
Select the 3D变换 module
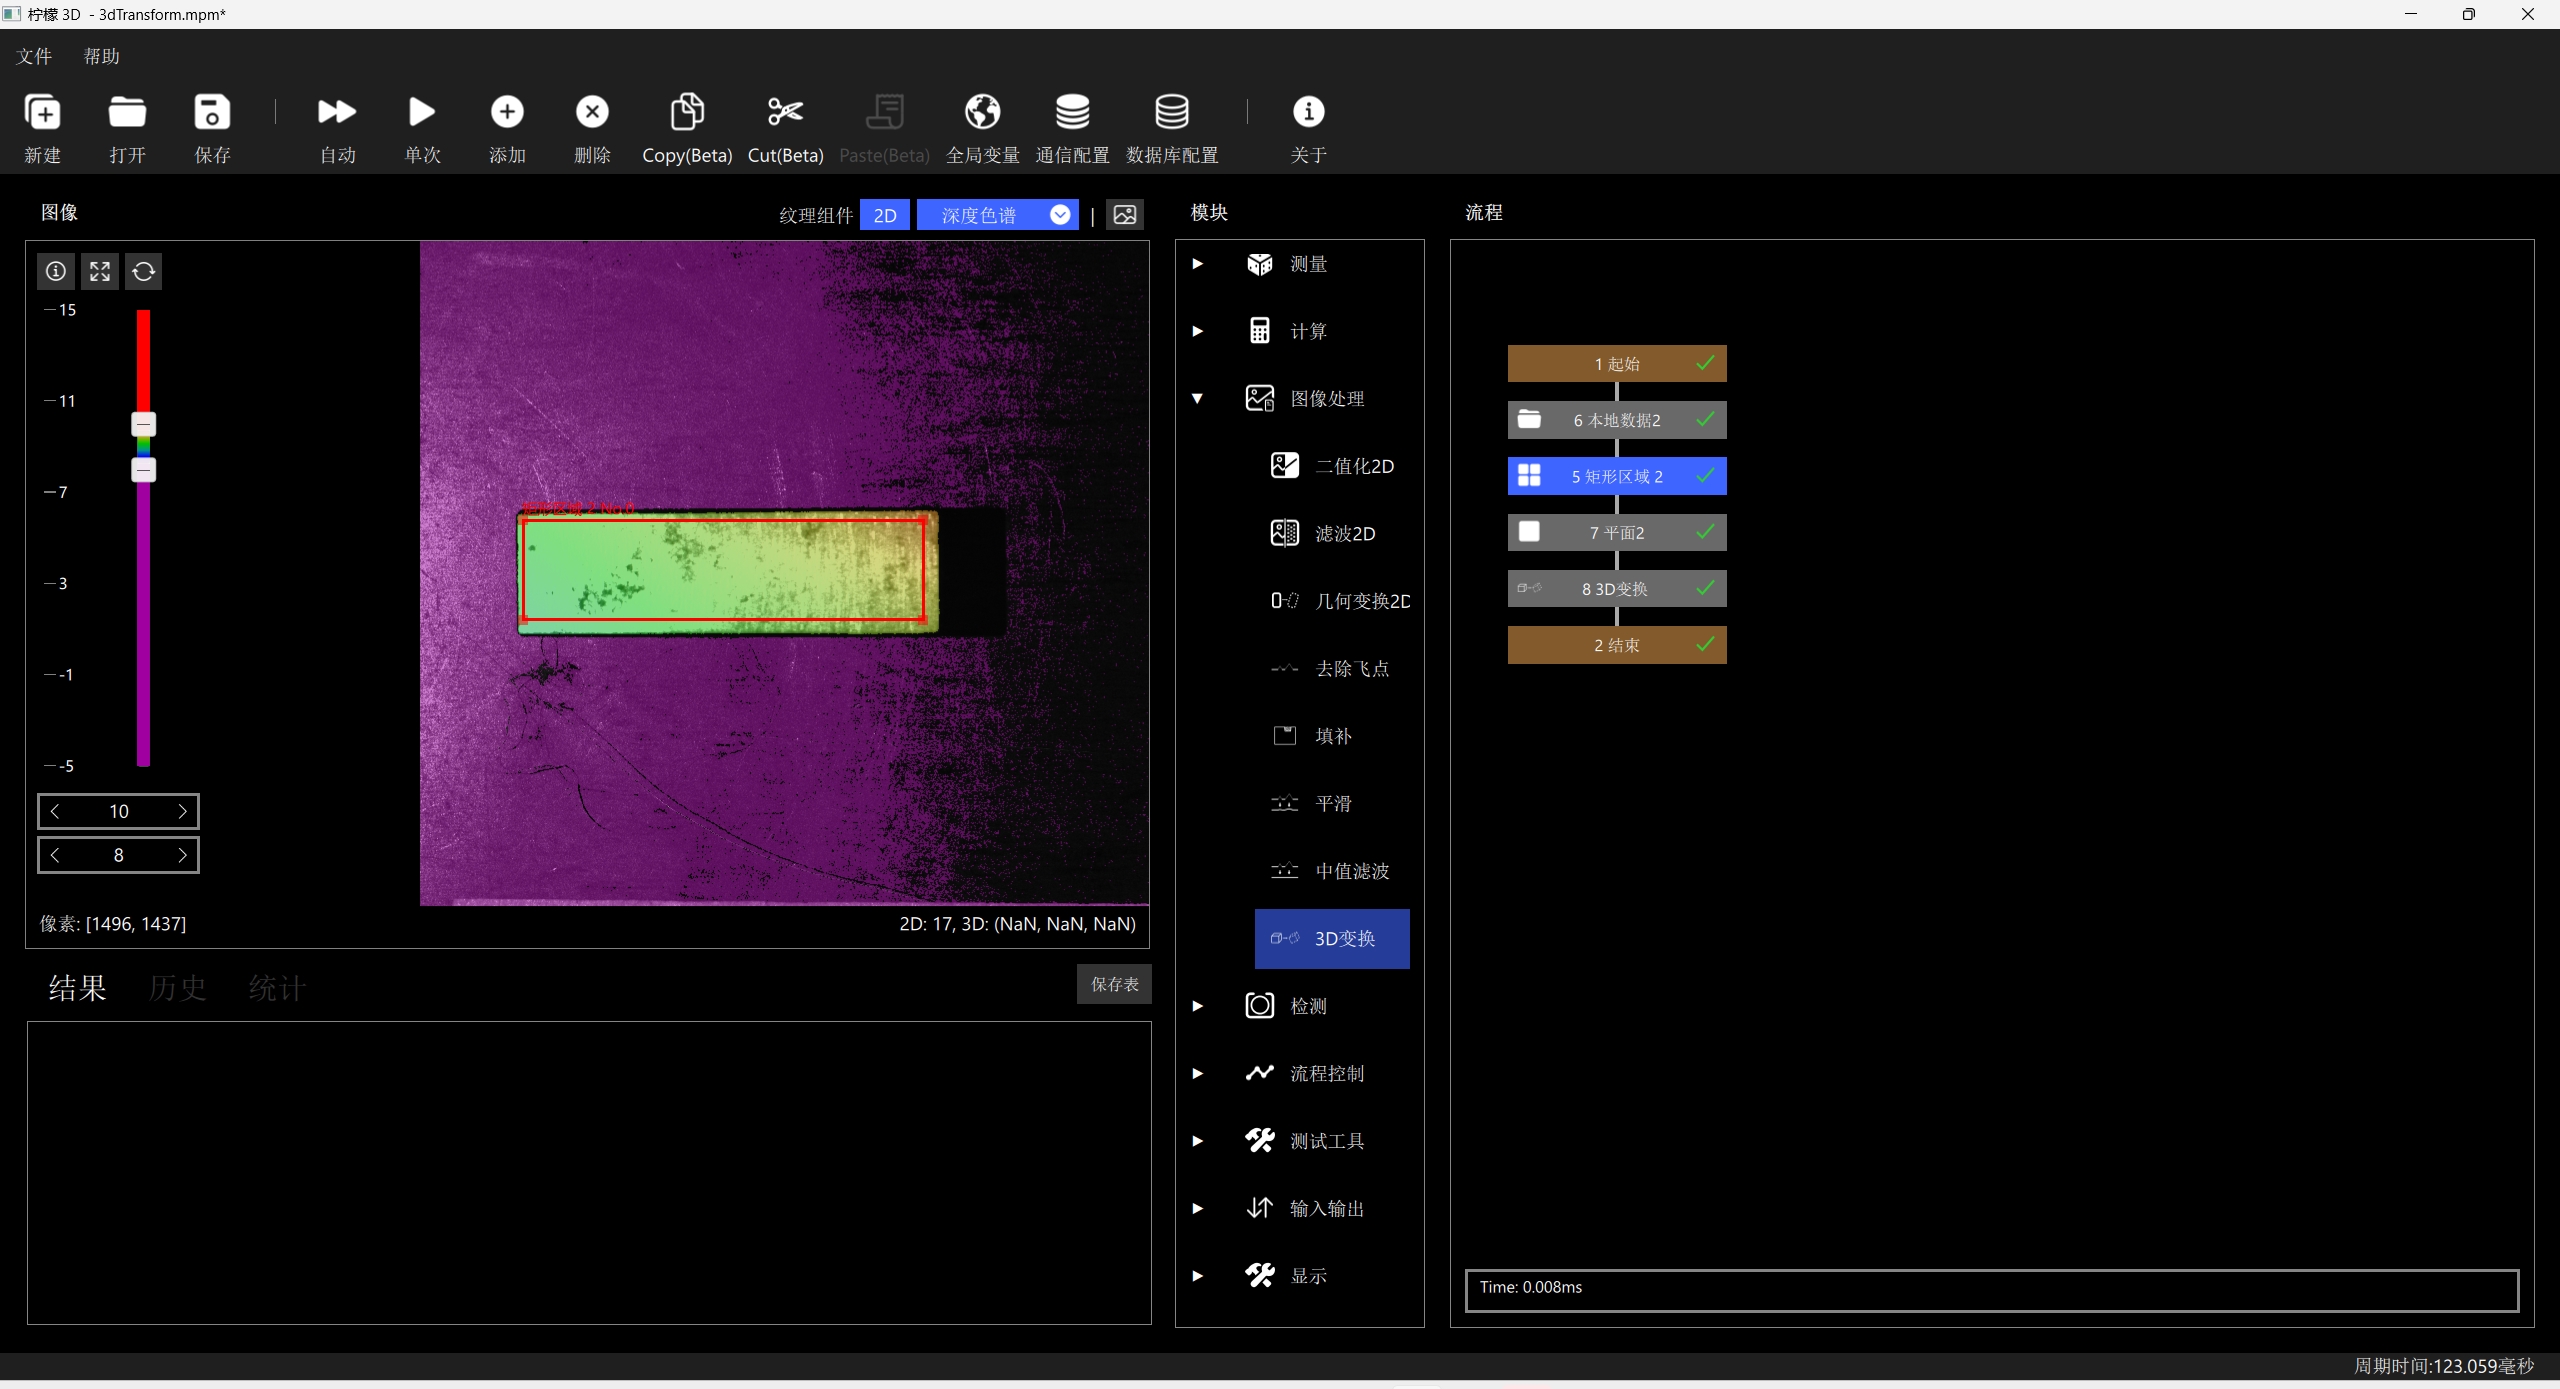pos(1332,938)
